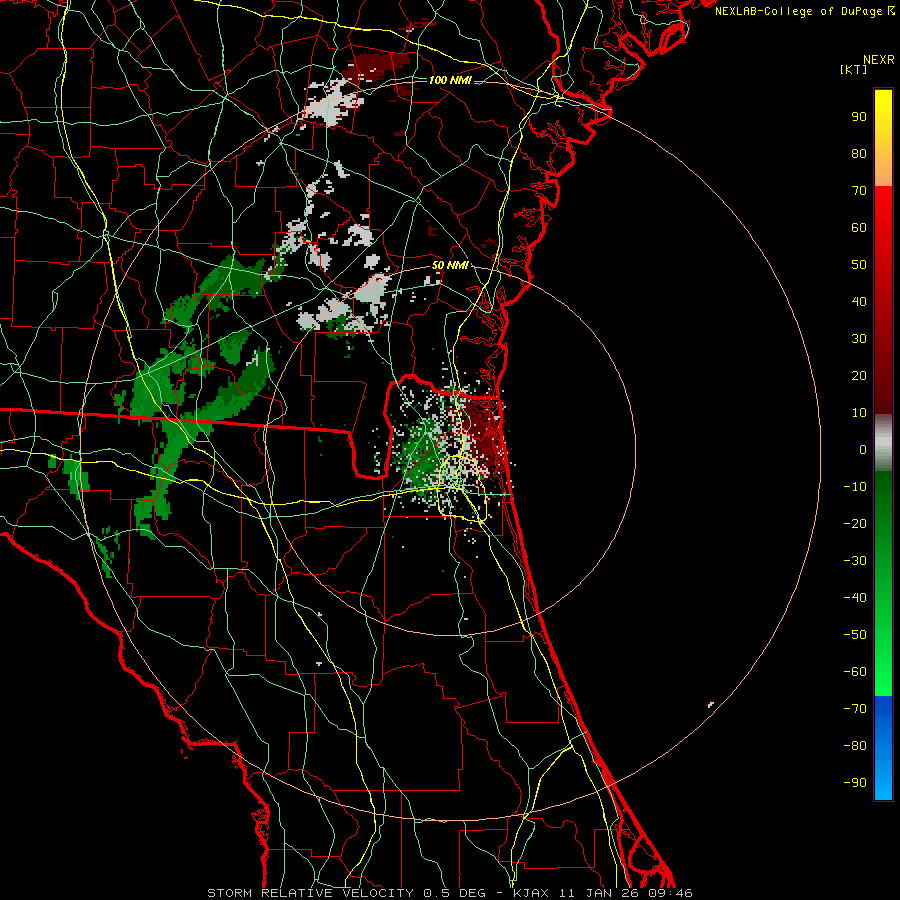Click the '[KT]' units label
The image size is (900, 900).
[853, 69]
